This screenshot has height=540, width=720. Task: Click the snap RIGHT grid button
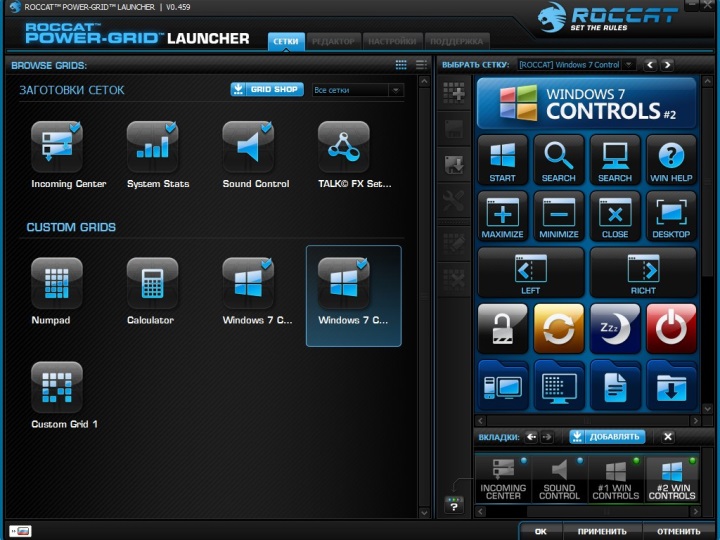643,273
